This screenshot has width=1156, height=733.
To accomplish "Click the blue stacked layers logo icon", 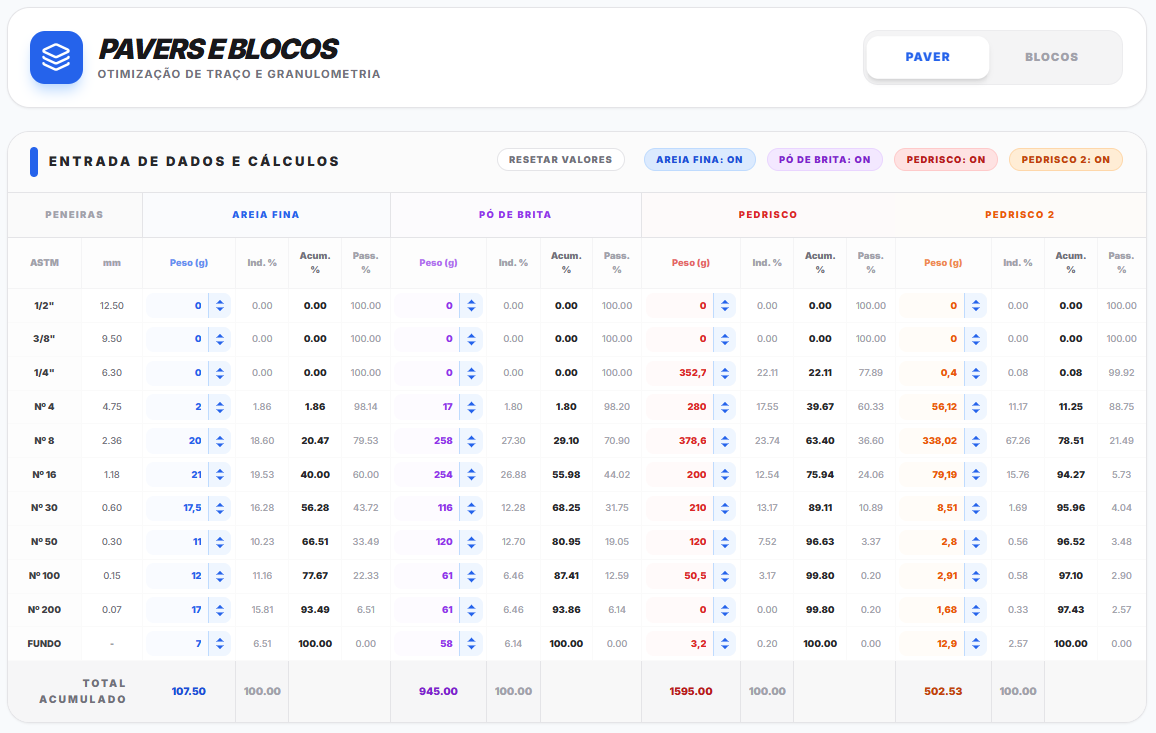I will pyautogui.click(x=56, y=57).
